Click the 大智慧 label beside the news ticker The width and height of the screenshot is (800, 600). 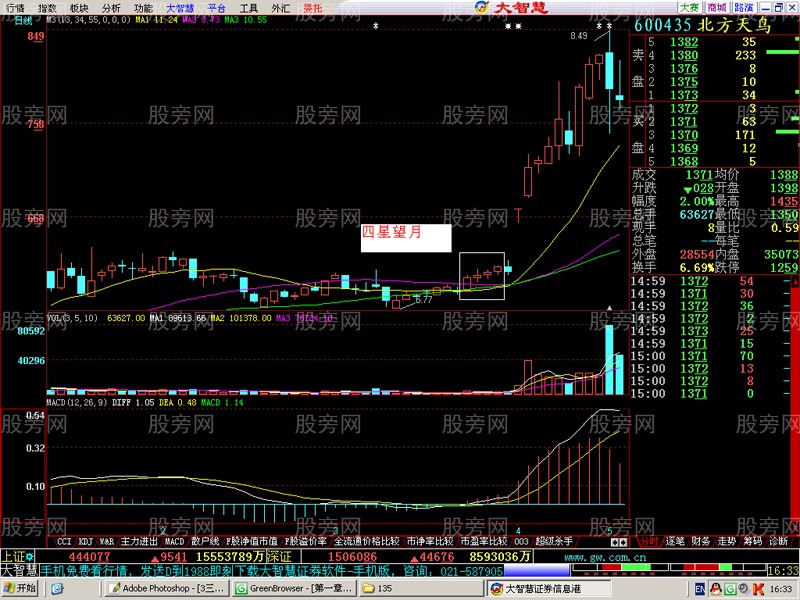pyautogui.click(x=19, y=570)
